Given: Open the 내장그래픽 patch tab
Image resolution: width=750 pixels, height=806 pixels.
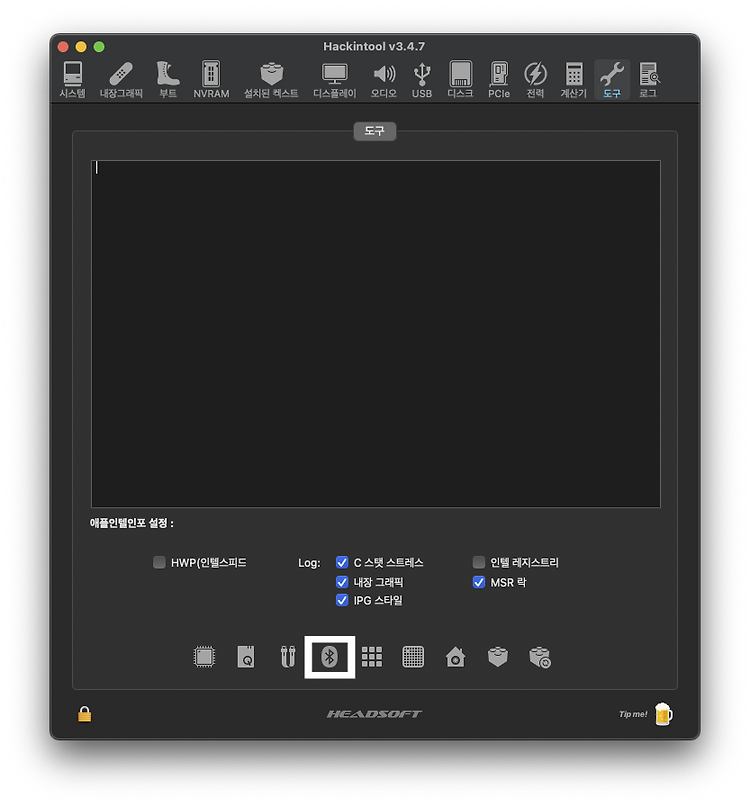Looking at the screenshot, I should pyautogui.click(x=121, y=80).
